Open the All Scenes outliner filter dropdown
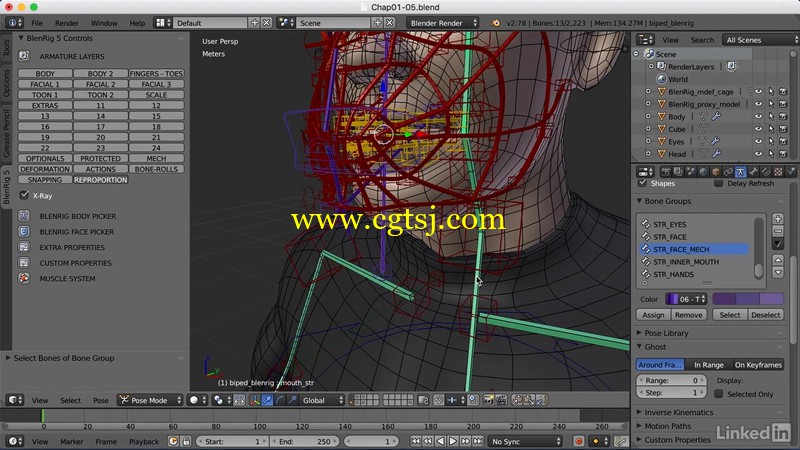Image resolution: width=800 pixels, height=450 pixels. 760,40
